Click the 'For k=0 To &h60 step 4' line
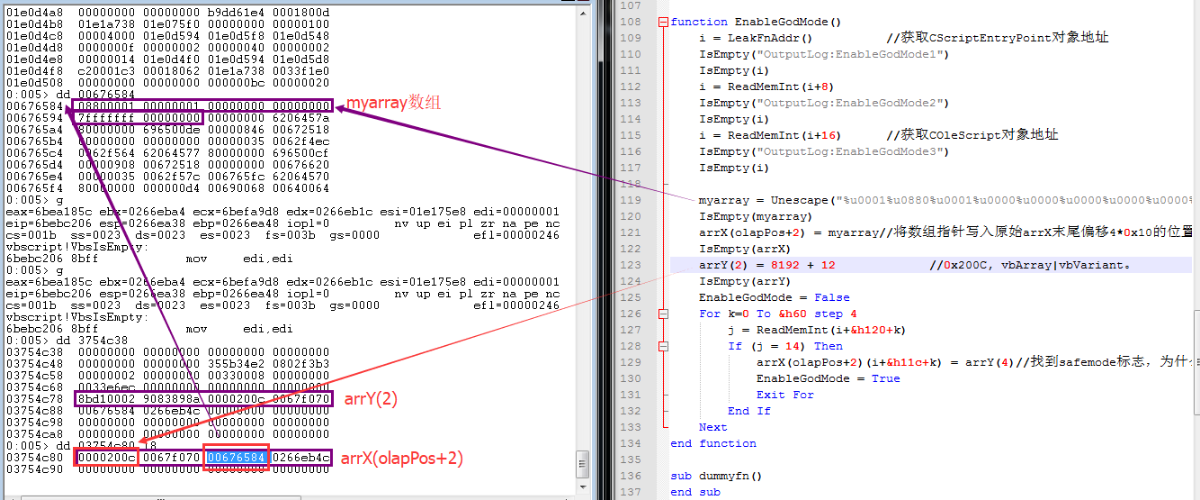The image size is (1200, 500). pyautogui.click(x=778, y=313)
